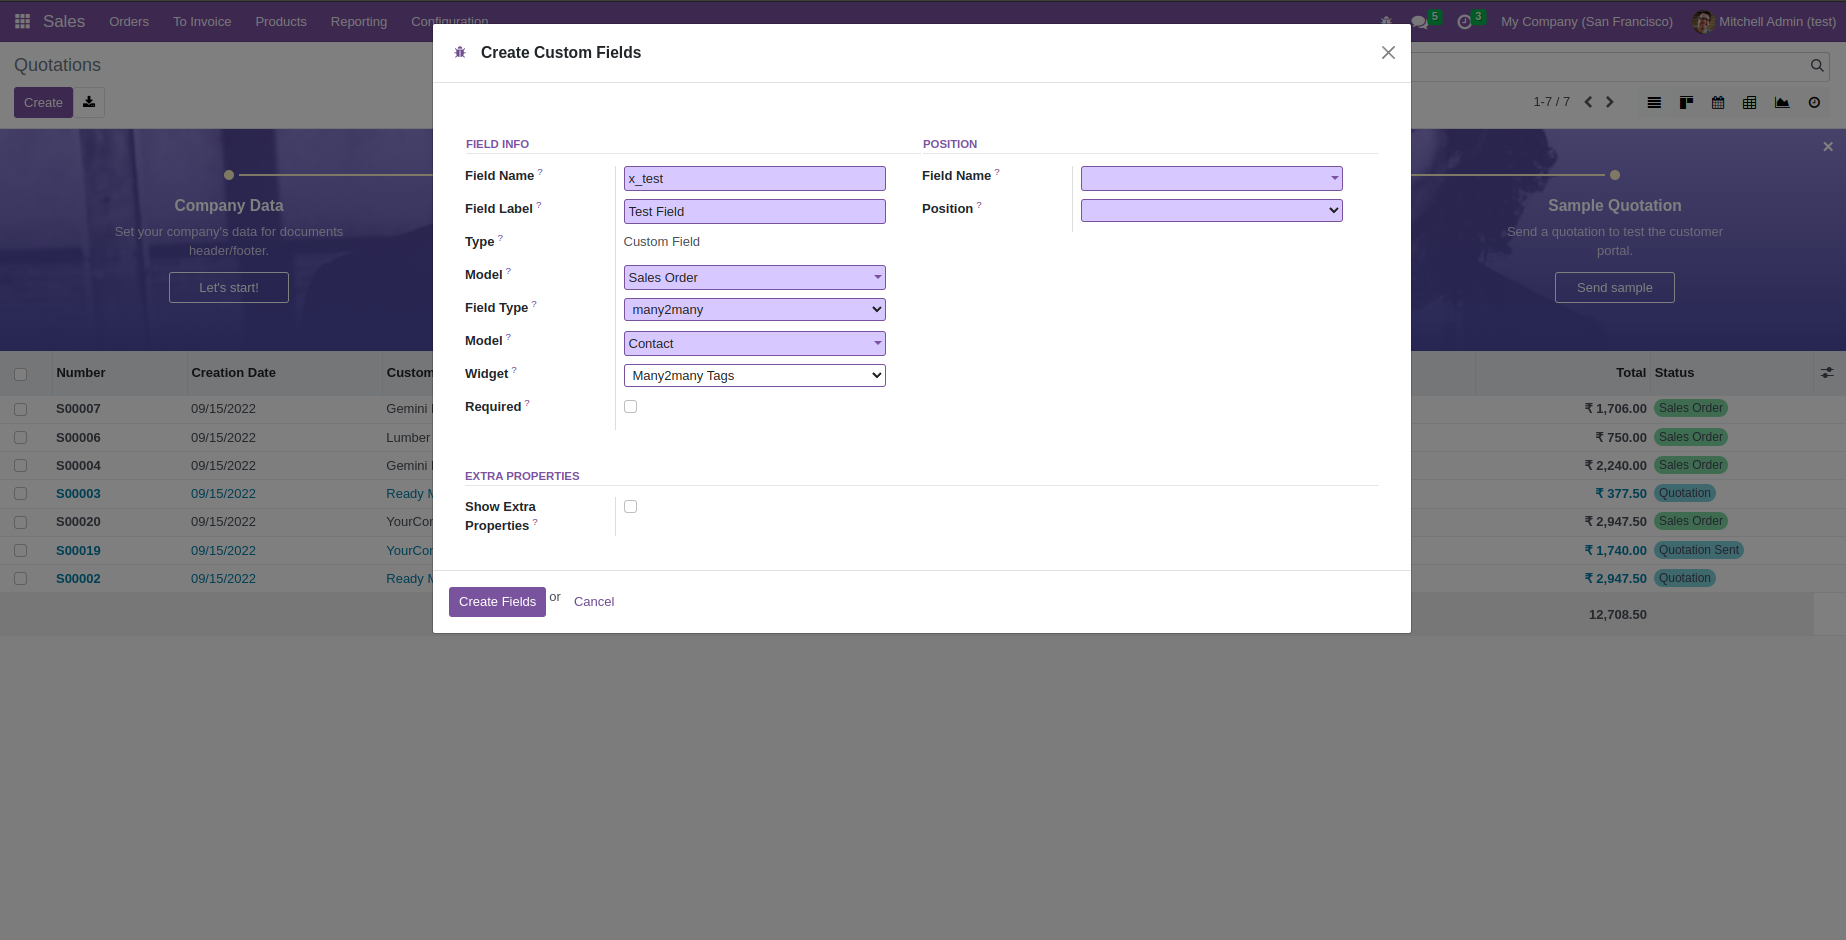Image resolution: width=1846 pixels, height=940 pixels.
Task: Click the Field Label input box
Action: tap(754, 212)
